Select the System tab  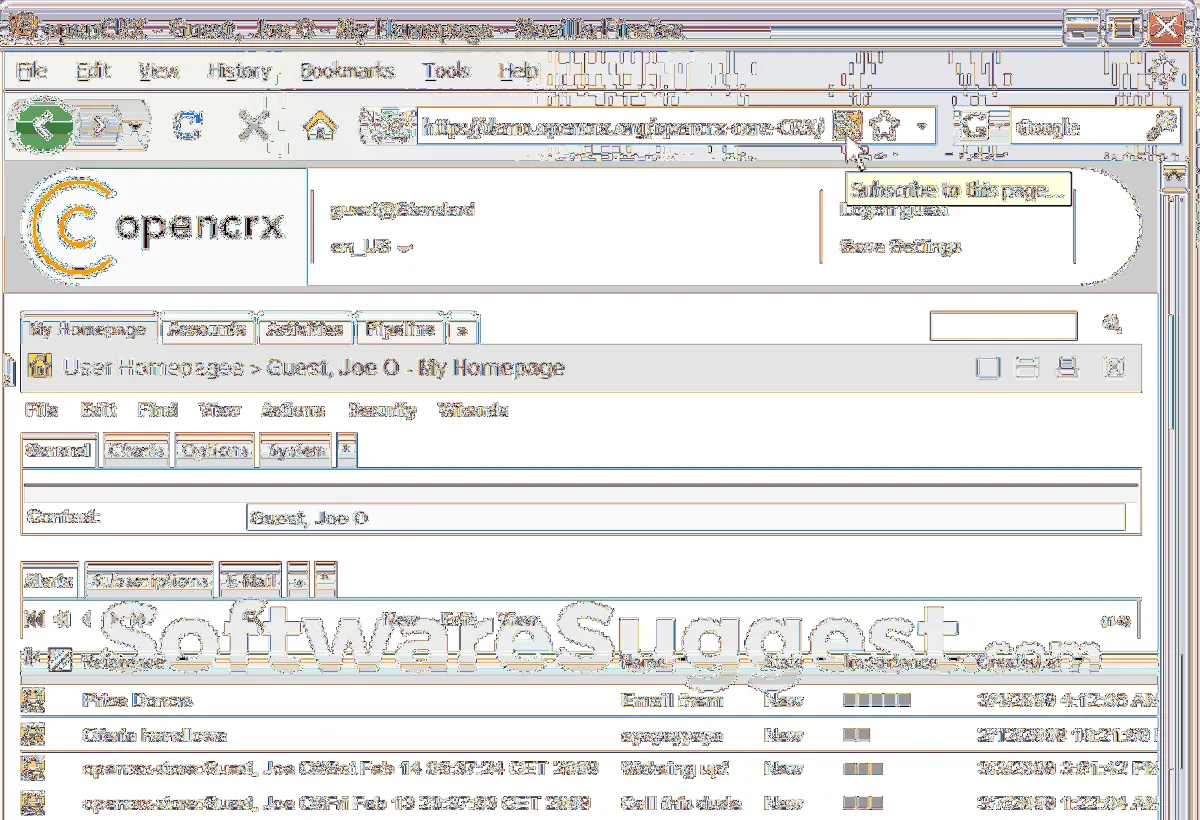click(x=294, y=451)
